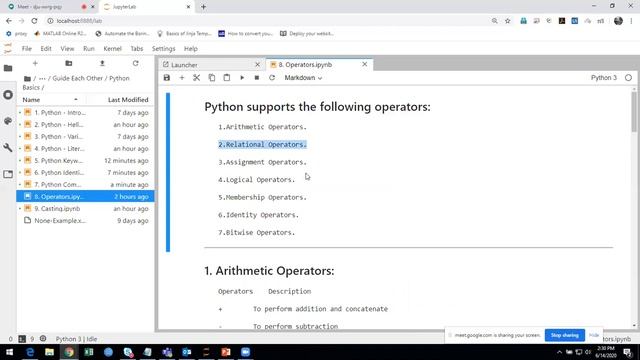640x360 pixels.
Task: Open cell type dropdown showing Markdown
Action: click(x=303, y=78)
